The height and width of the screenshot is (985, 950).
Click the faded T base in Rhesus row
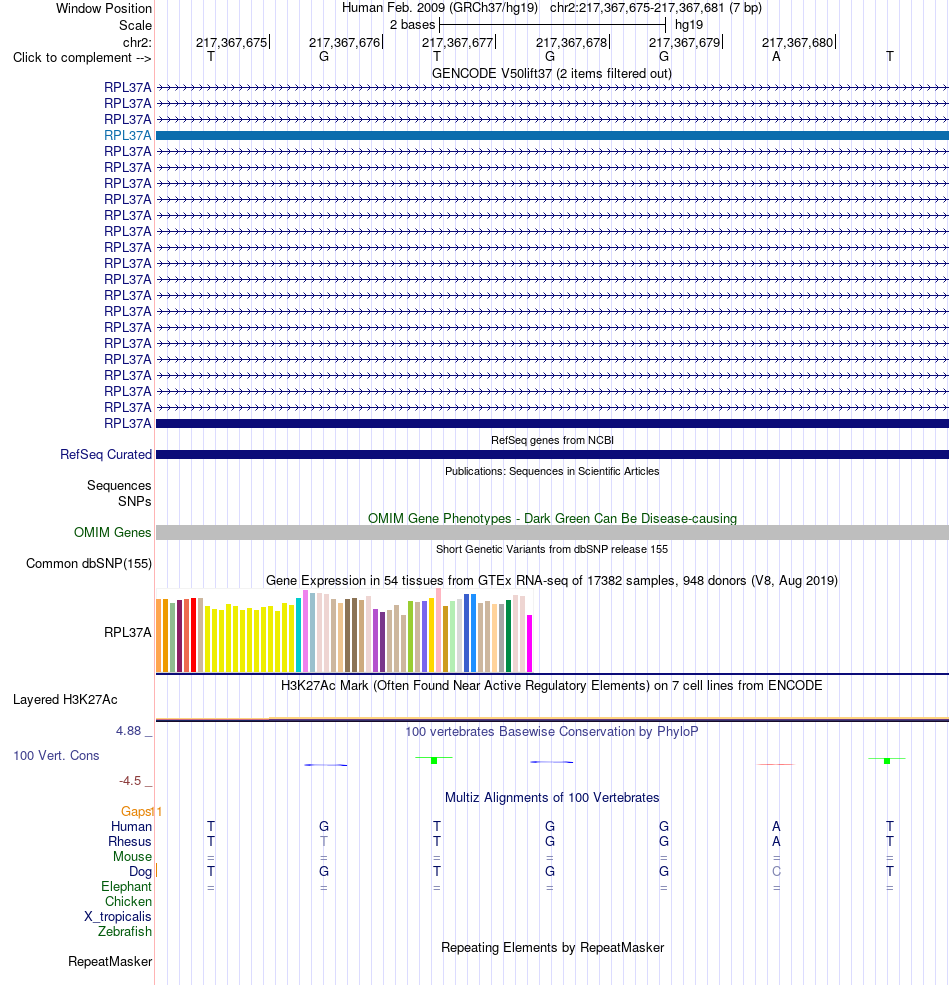(x=324, y=841)
